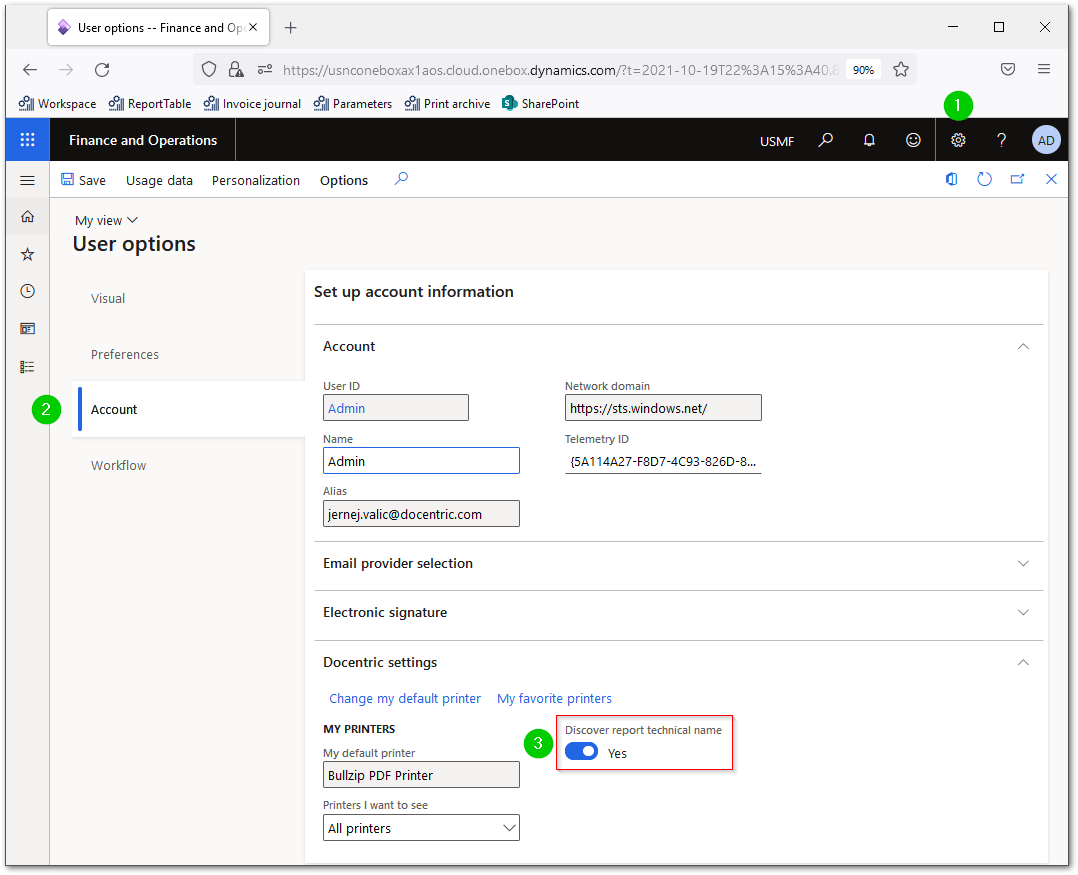Viewport: 1078px width, 875px height.
Task: Open the app launcher waffle menu
Action: pos(28,140)
